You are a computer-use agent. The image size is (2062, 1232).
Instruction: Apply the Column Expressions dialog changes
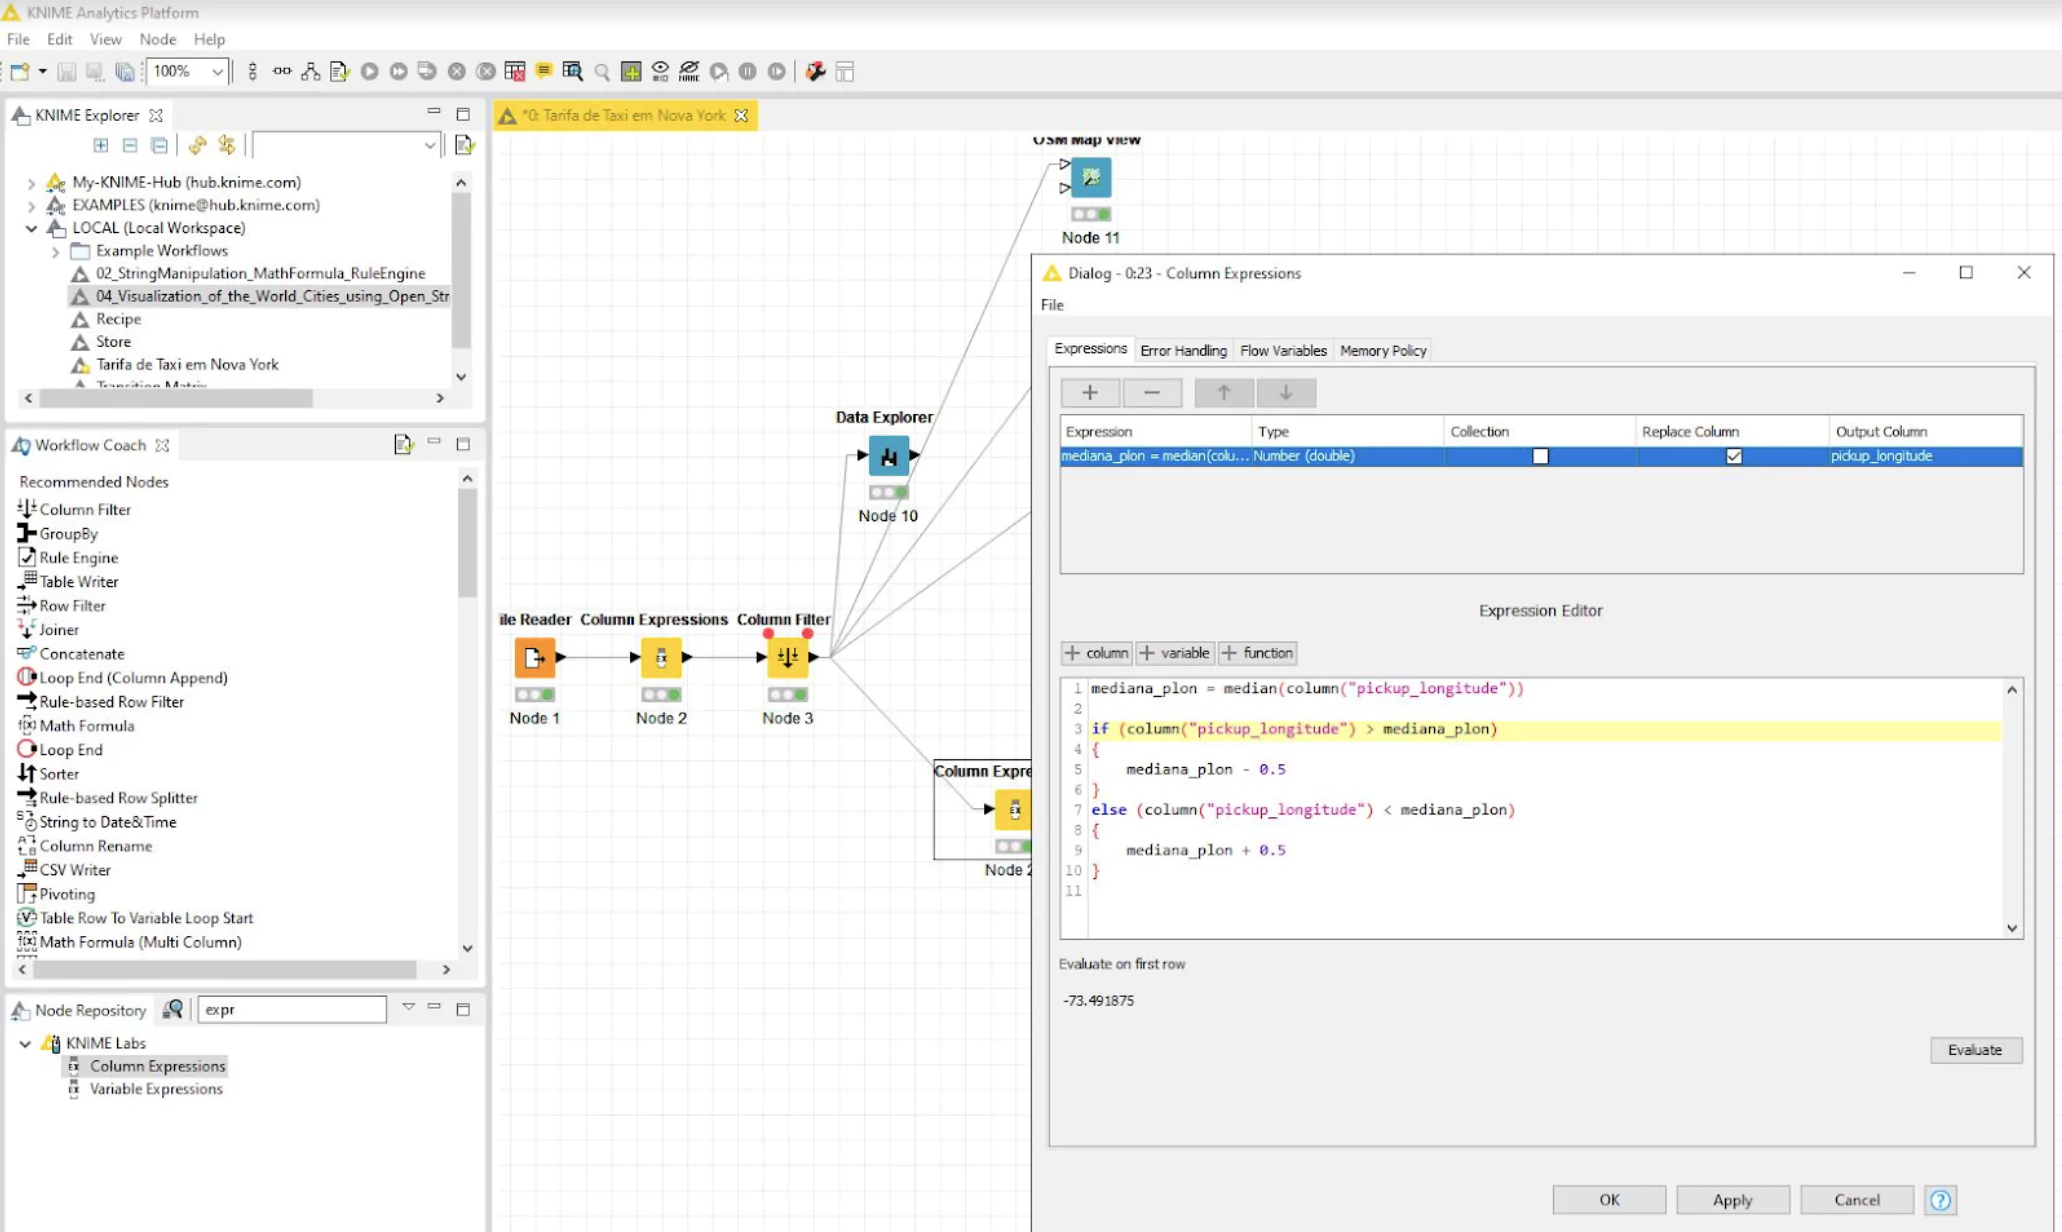[1732, 1199]
